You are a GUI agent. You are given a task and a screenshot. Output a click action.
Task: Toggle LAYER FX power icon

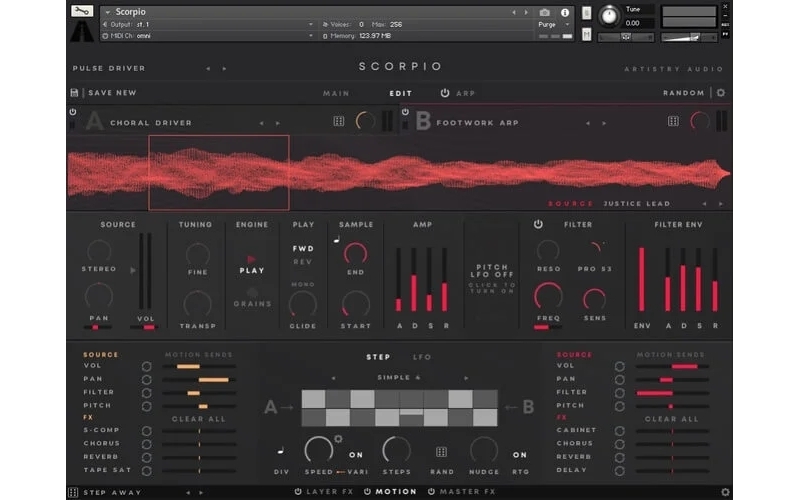298,491
